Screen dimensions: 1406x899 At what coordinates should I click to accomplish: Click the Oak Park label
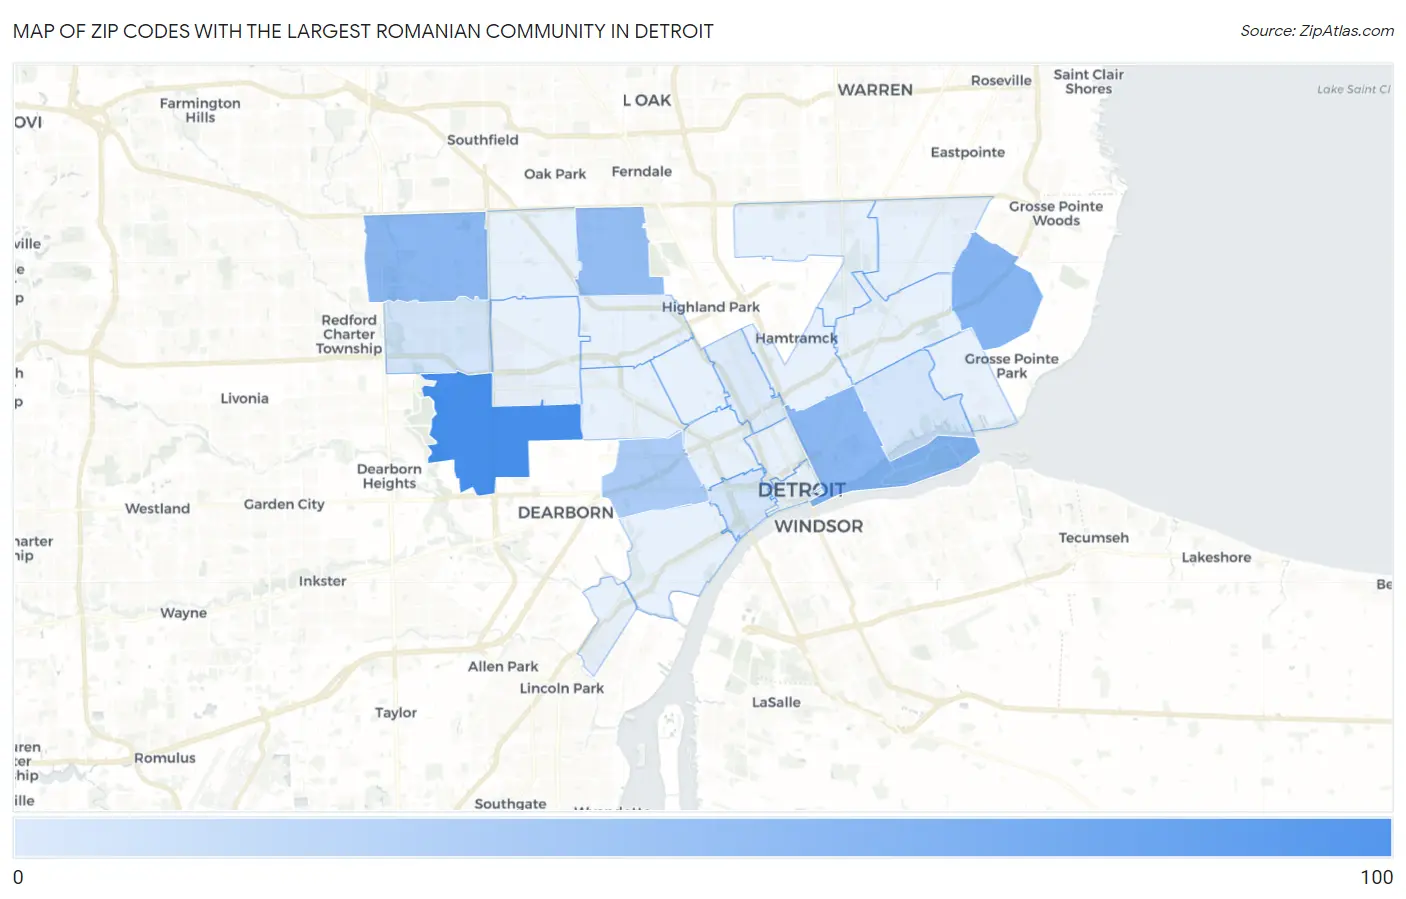point(555,174)
